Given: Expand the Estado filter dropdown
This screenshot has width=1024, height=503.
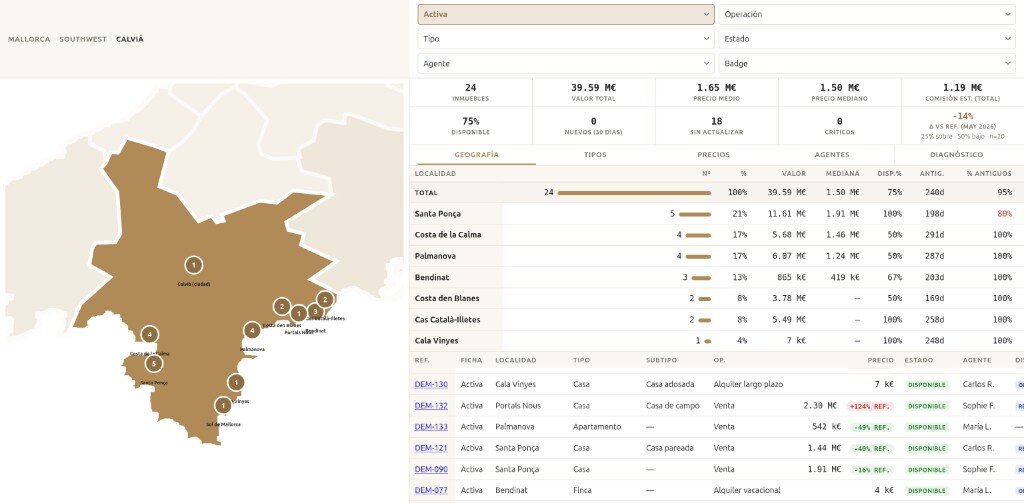Looking at the screenshot, I should 867,39.
